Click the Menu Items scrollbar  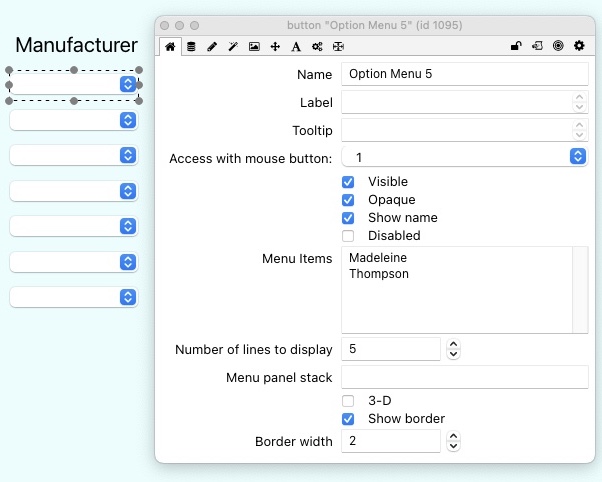580,289
